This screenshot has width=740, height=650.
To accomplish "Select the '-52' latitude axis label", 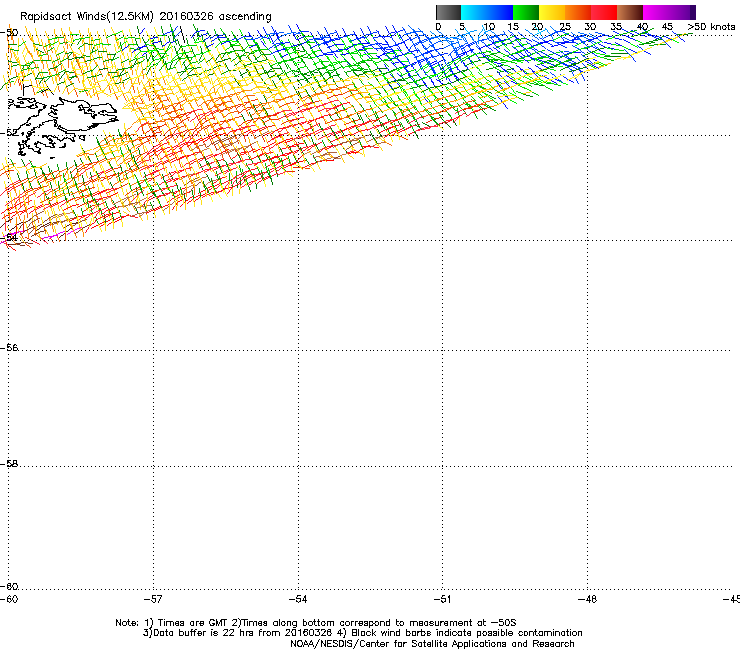I will 9,133.
